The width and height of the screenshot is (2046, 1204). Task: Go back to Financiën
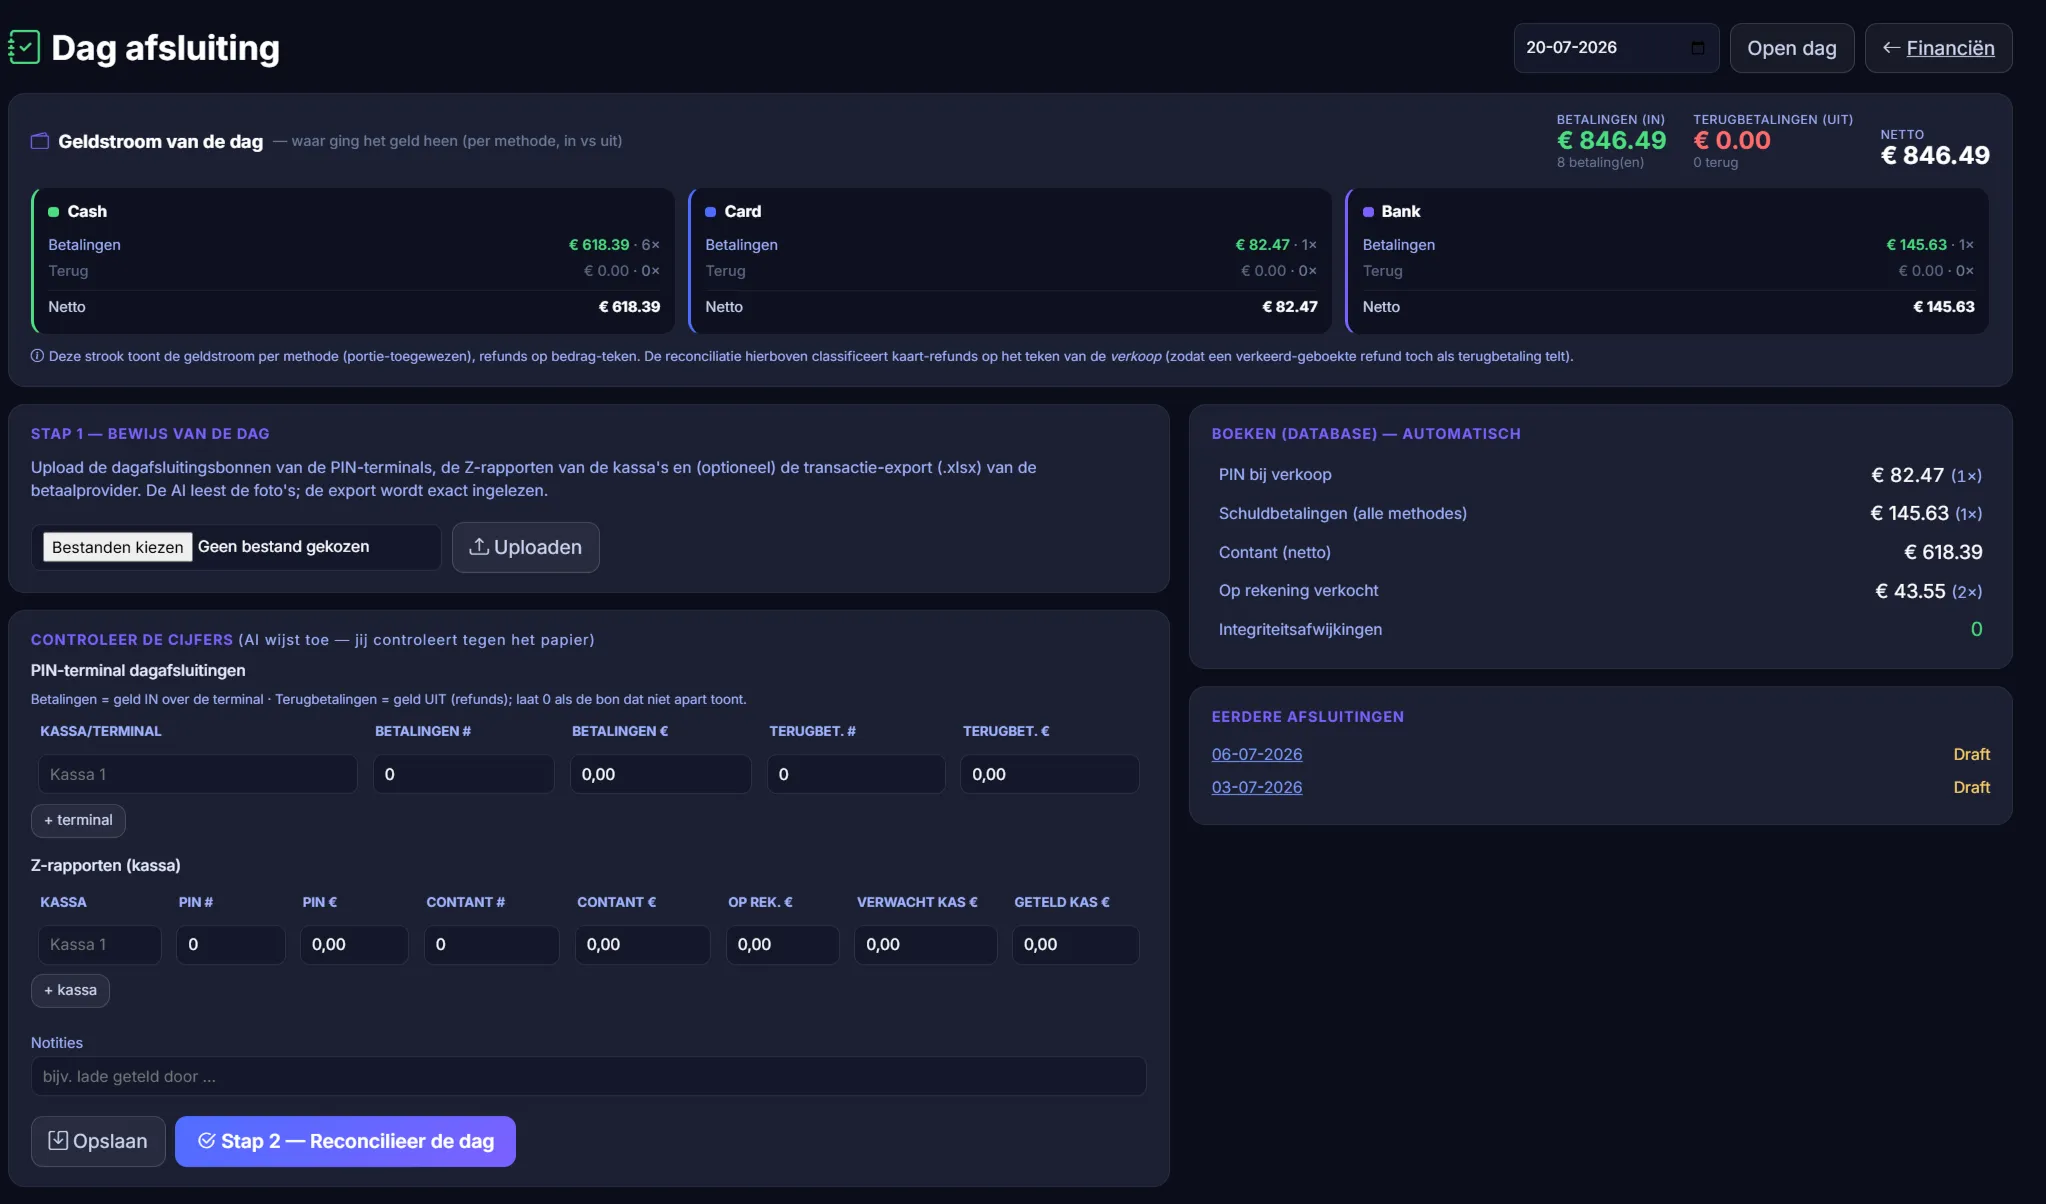(1938, 48)
